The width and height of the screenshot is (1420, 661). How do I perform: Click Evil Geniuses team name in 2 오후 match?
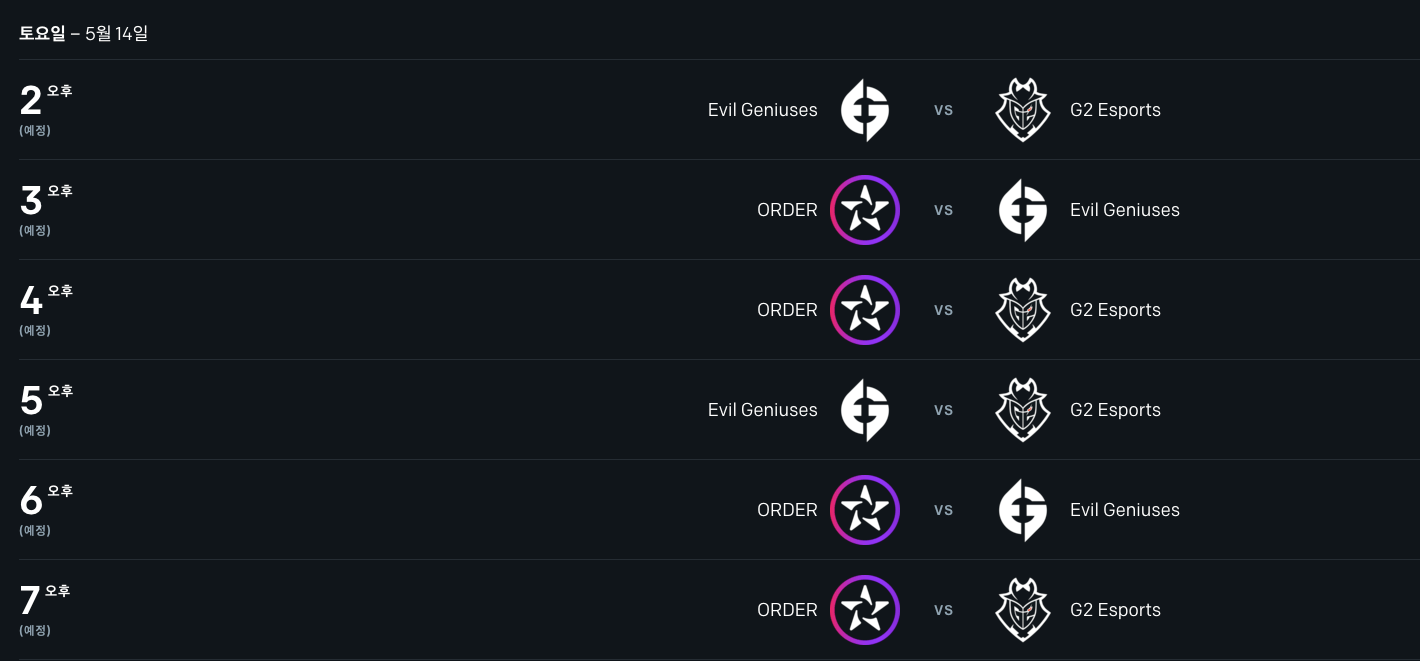click(x=762, y=110)
